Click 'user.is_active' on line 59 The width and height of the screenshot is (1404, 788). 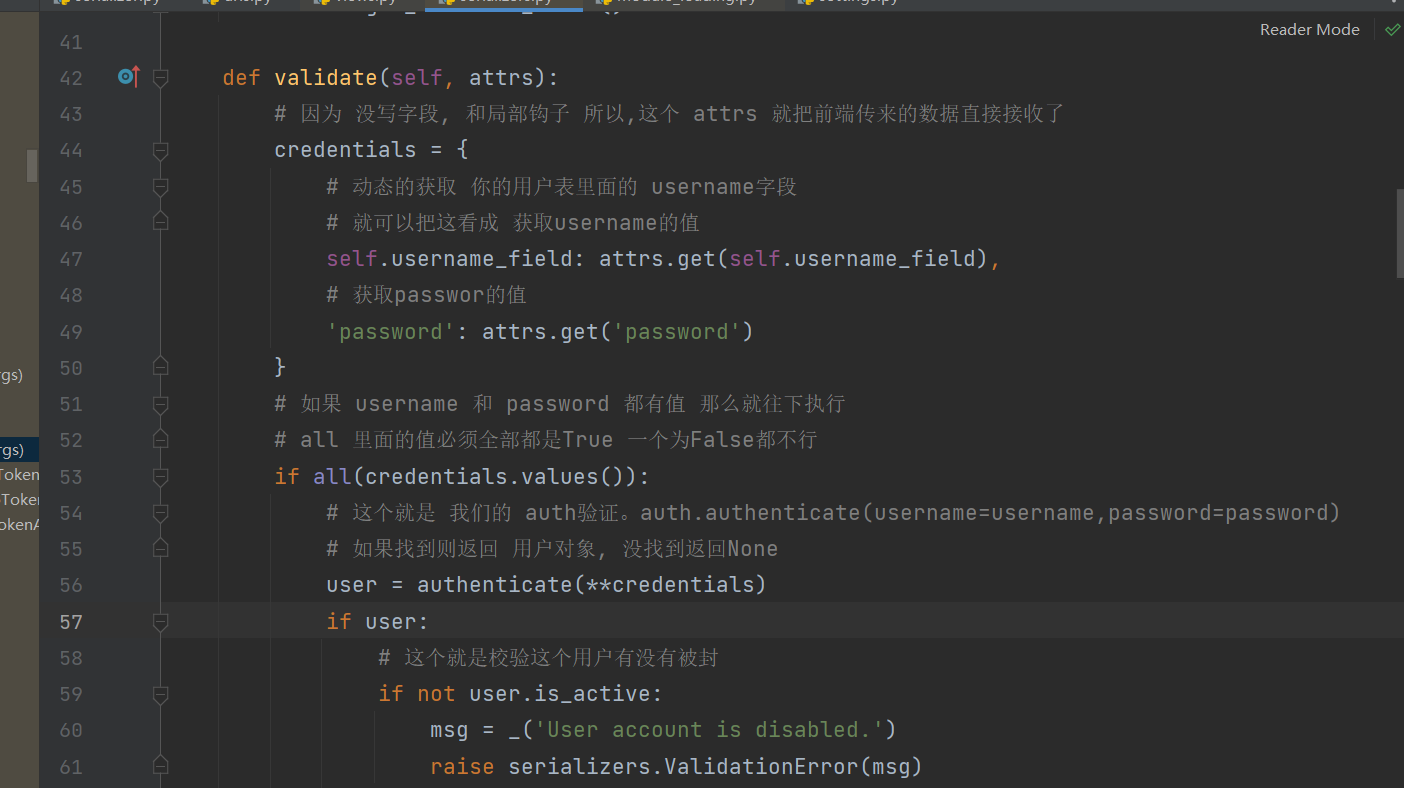(x=561, y=694)
